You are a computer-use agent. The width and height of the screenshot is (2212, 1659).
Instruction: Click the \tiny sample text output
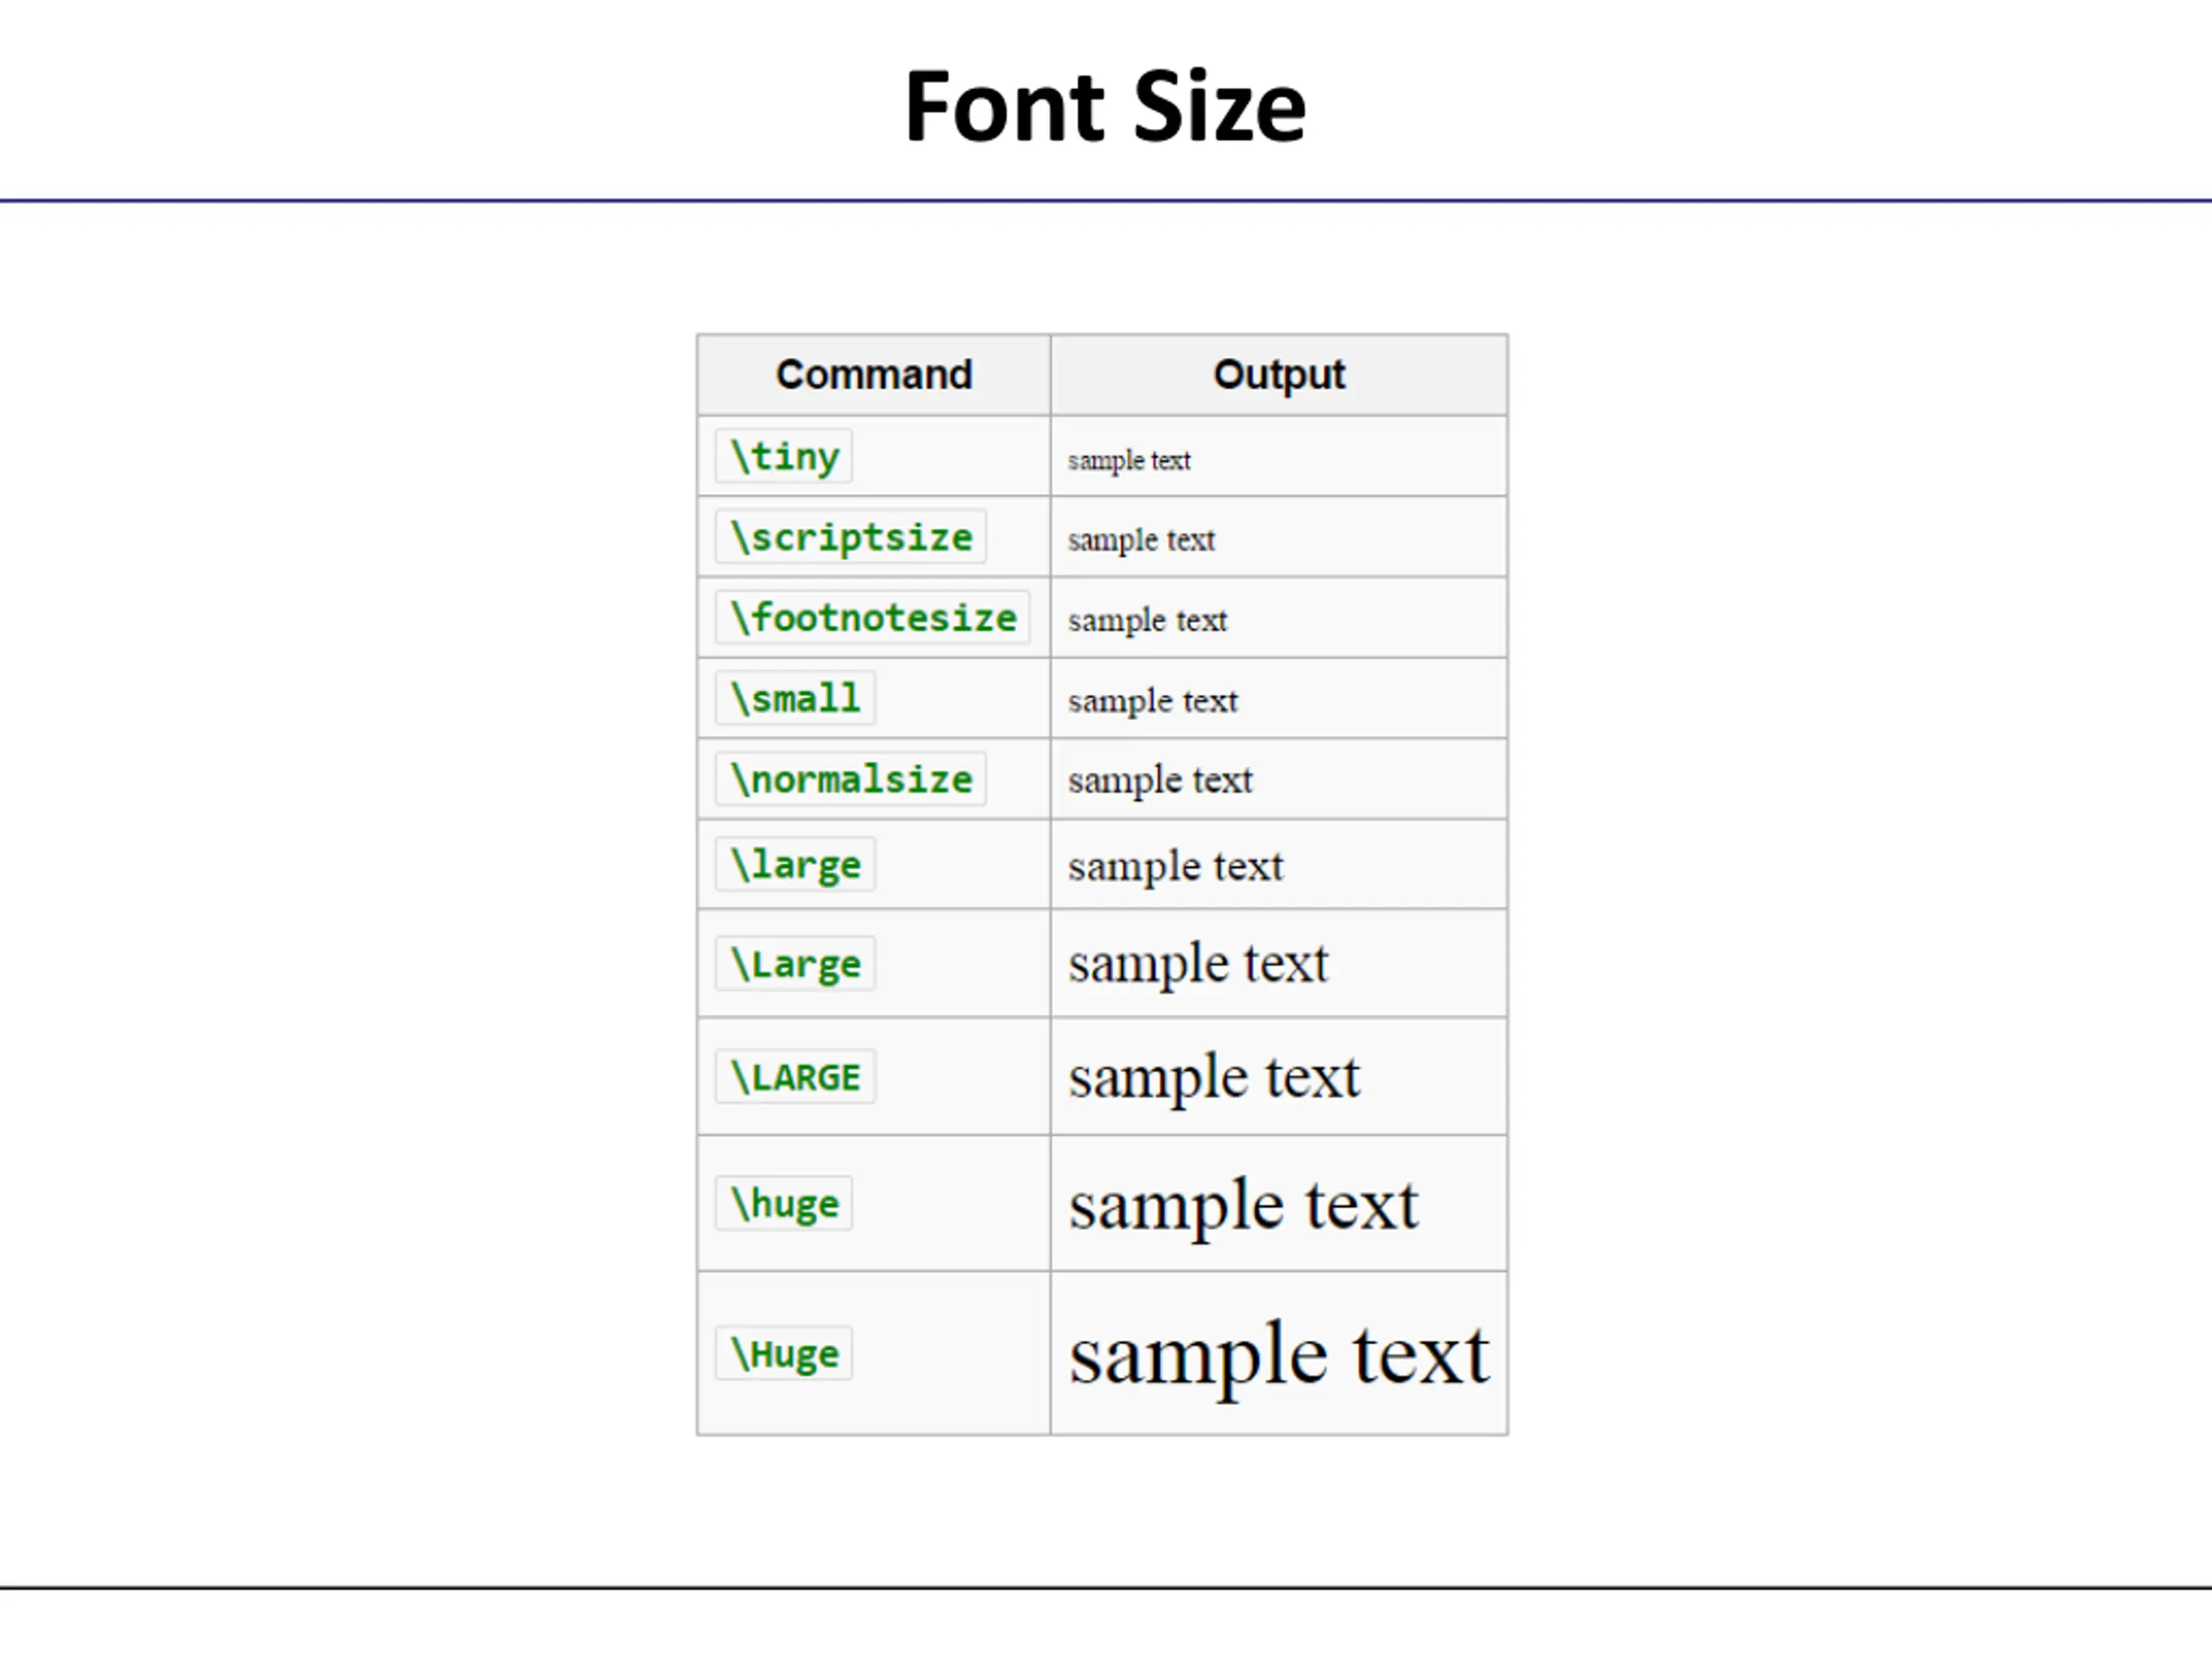pyautogui.click(x=1129, y=460)
